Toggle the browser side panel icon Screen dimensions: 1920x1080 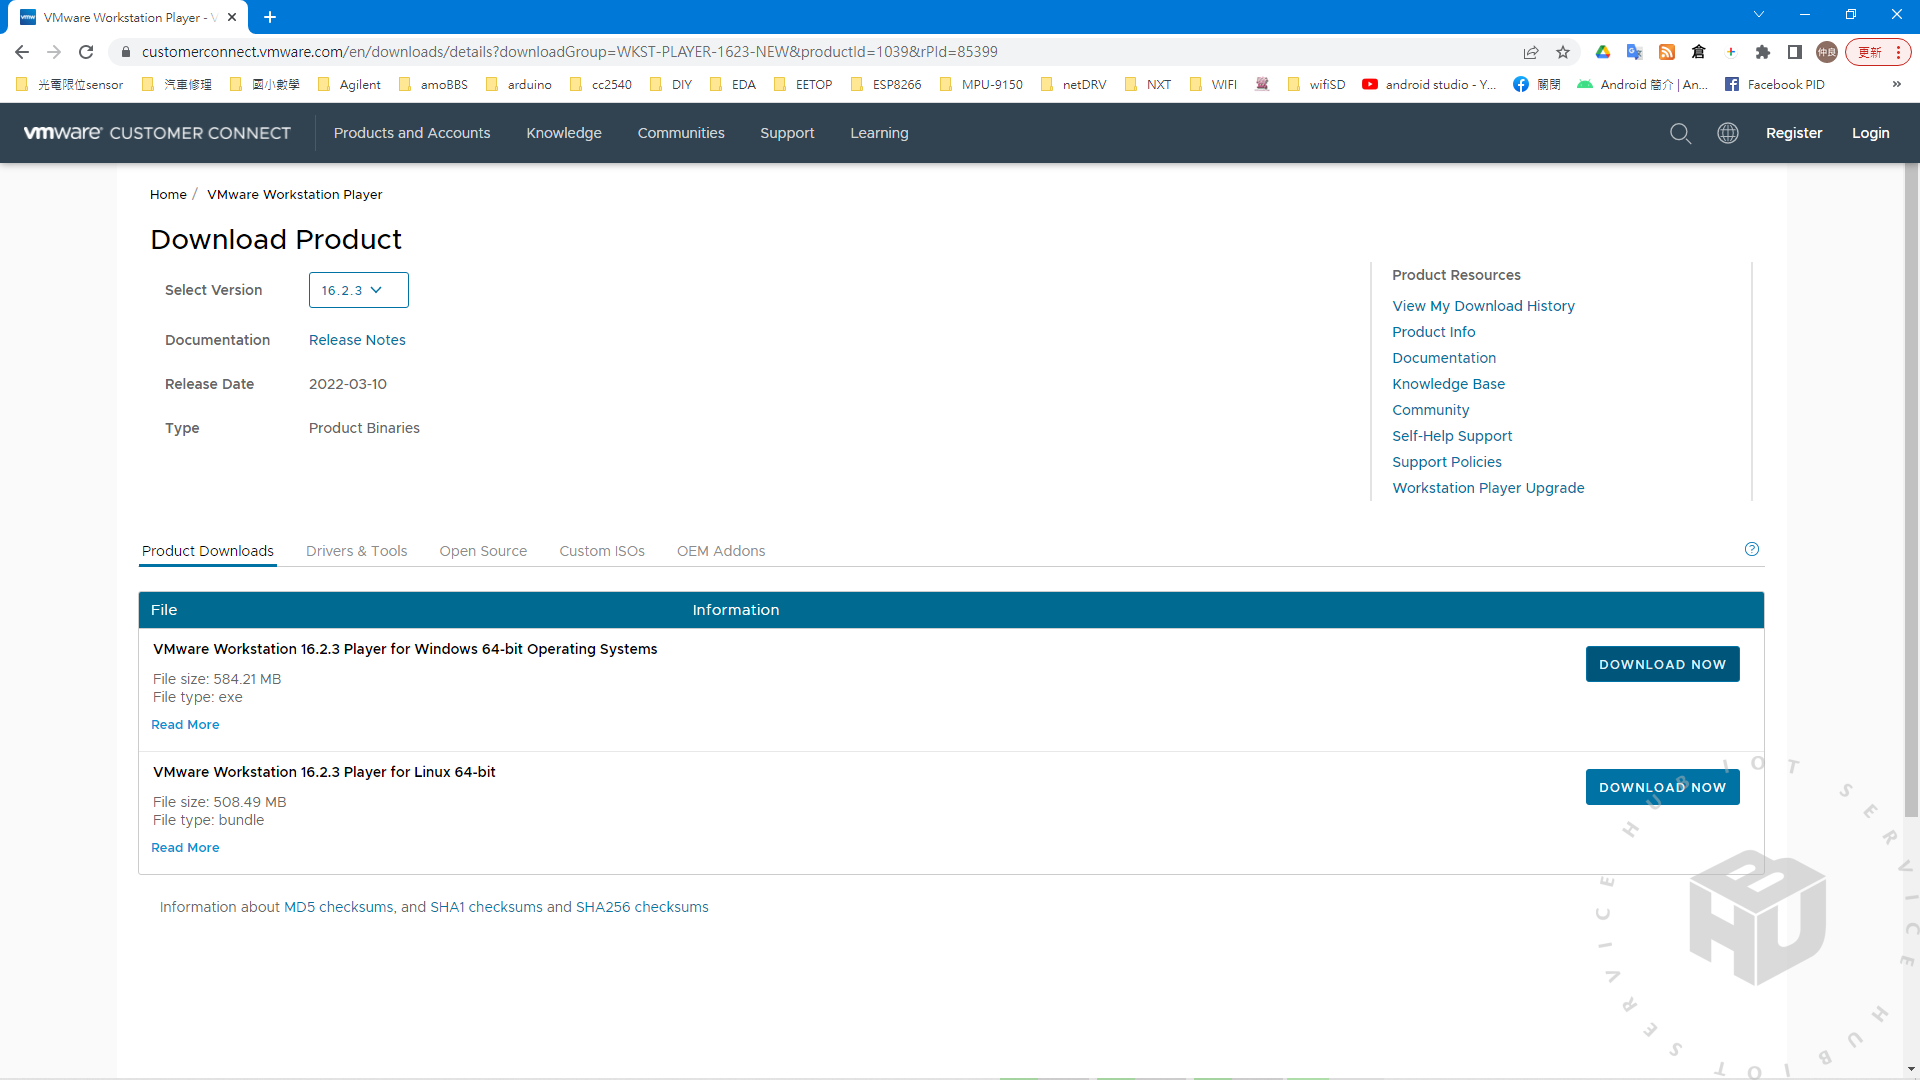pyautogui.click(x=1795, y=52)
